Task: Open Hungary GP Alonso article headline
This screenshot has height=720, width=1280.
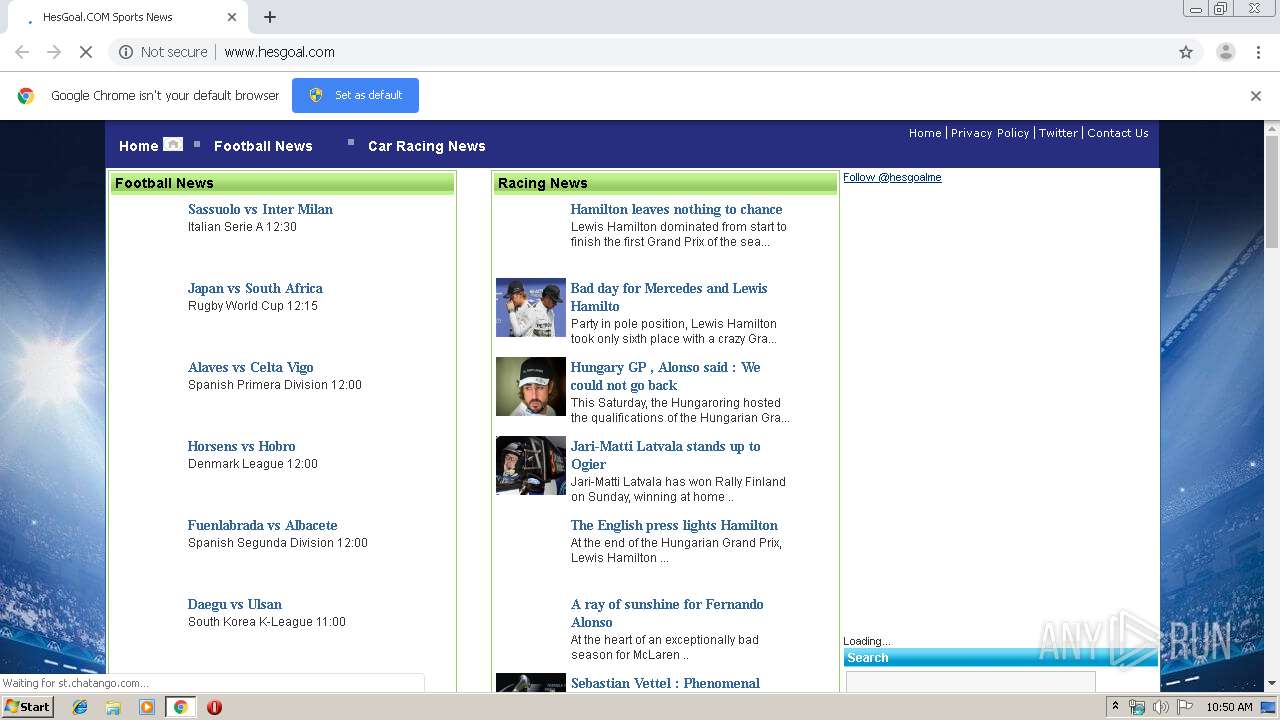Action: click(666, 376)
